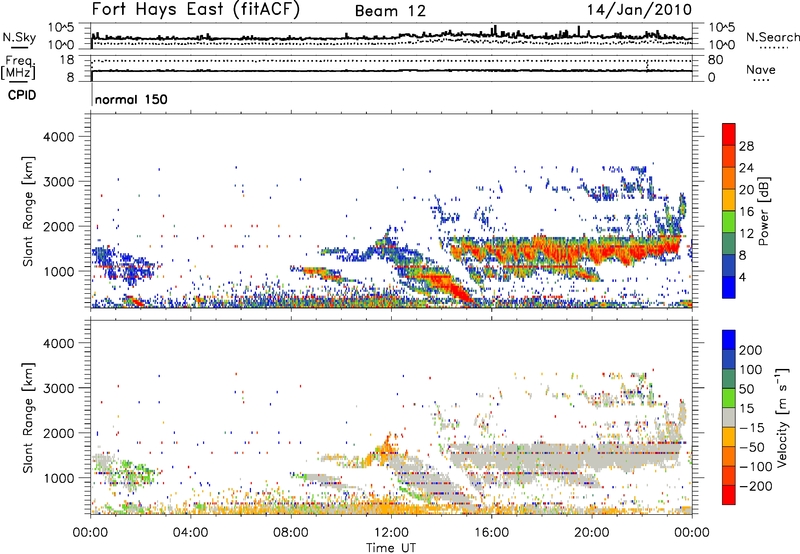Click the 4000 tick of the Velocity panel

pyautogui.click(x=58, y=343)
